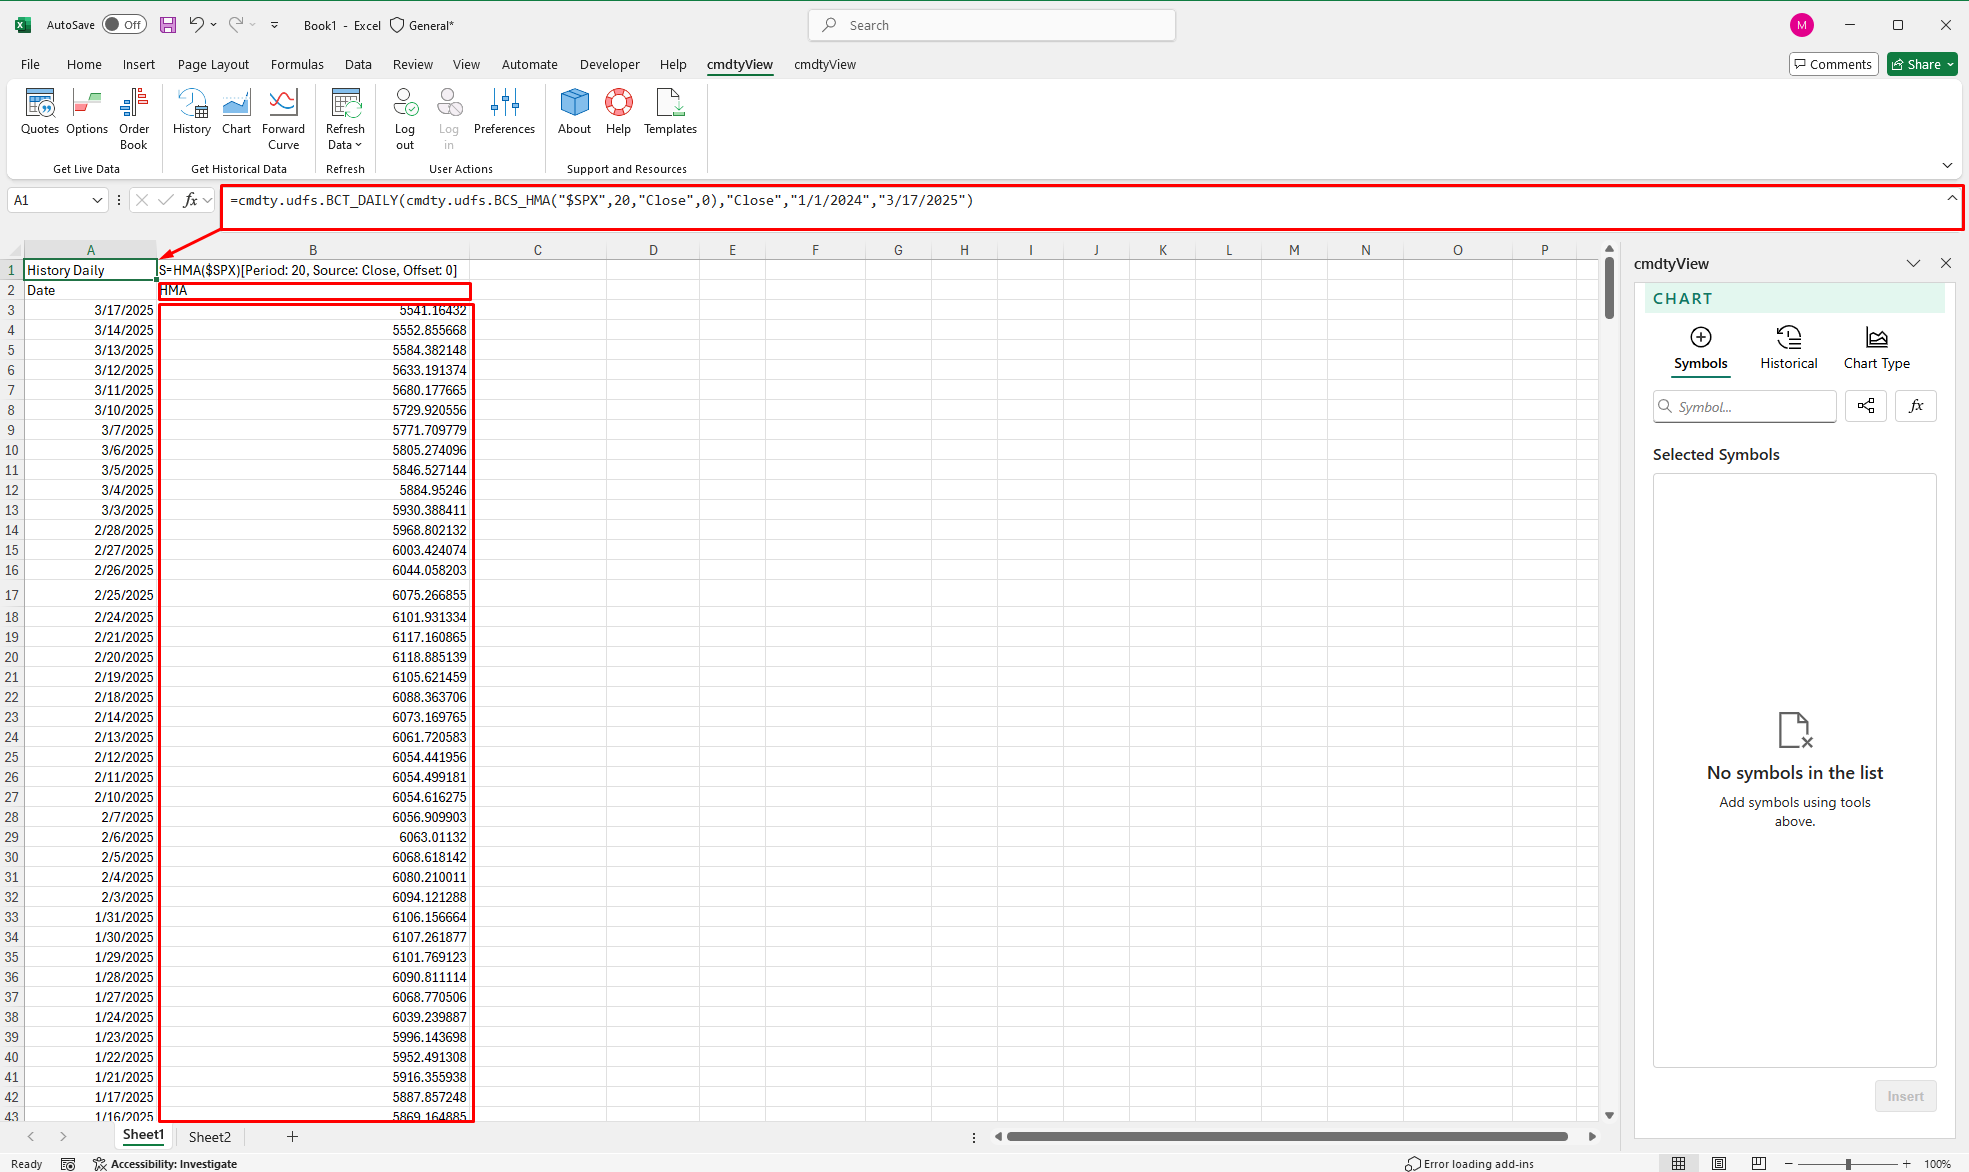Save the workbook with the disk icon
This screenshot has height=1172, width=1969.
(x=168, y=25)
